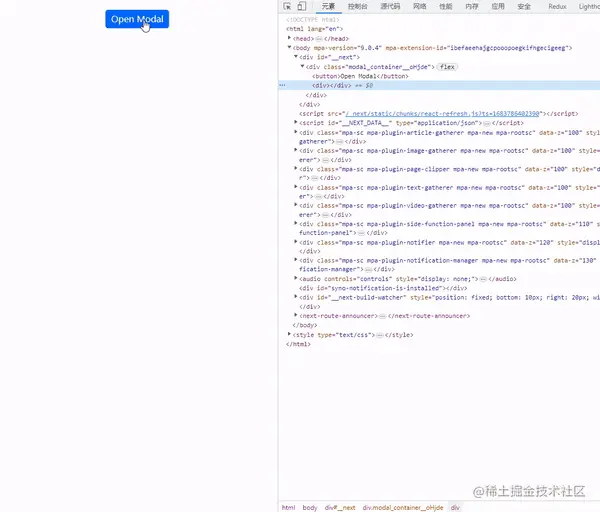Toggle the device toolbar icon
This screenshot has height=512, width=600.
tap(302, 6)
